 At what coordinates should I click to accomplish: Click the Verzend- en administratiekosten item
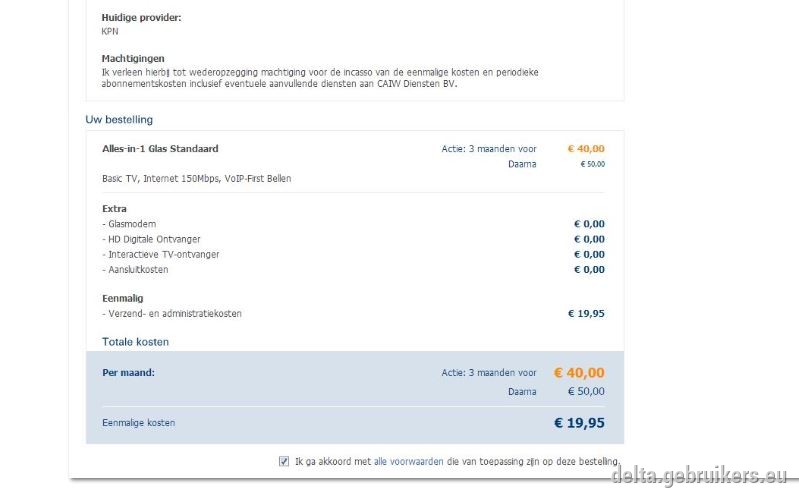pos(172,314)
